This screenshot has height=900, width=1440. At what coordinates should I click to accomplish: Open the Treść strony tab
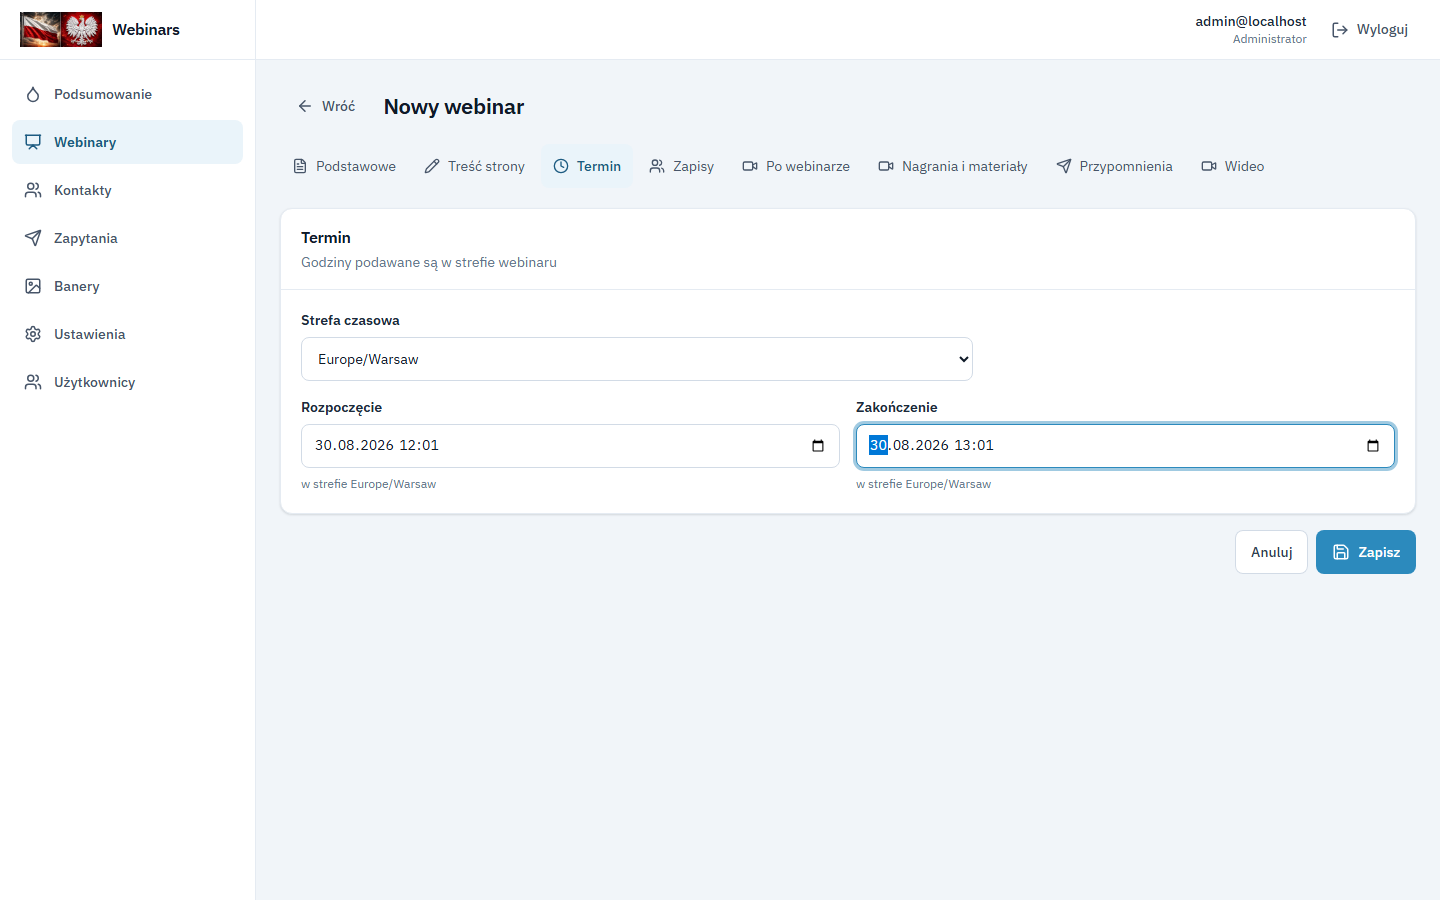tap(474, 166)
